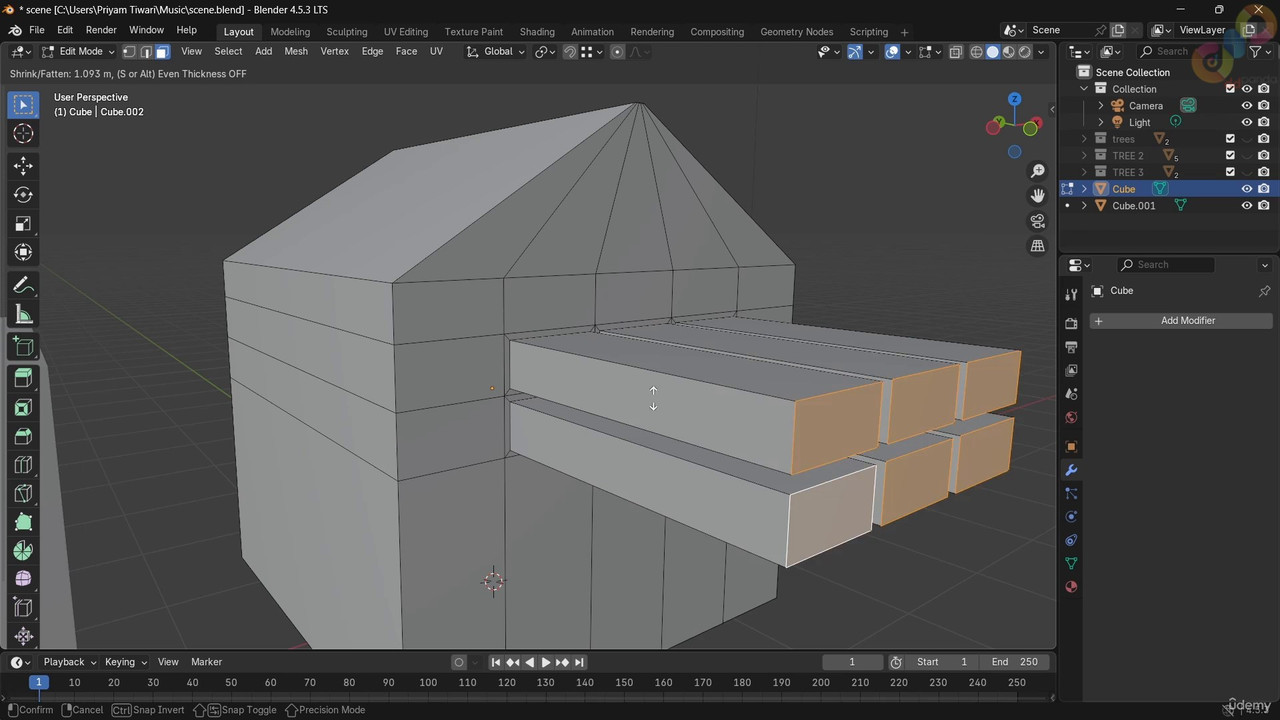Switch to the Modeling workspace tab
Viewport: 1280px width, 720px height.
tap(290, 32)
